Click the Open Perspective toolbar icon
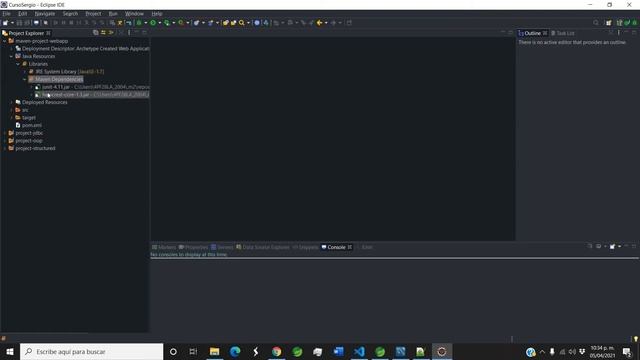 (609, 23)
